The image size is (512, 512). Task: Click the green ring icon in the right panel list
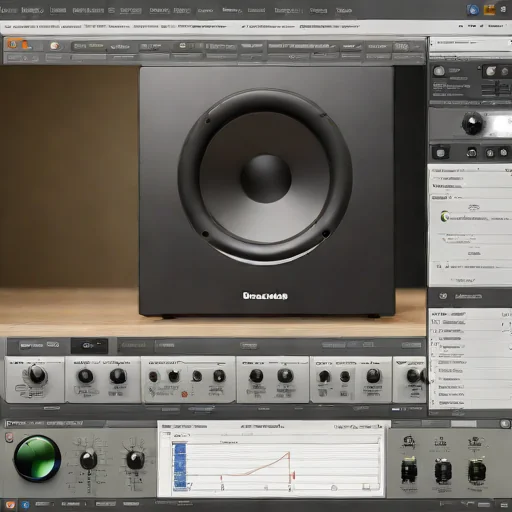pos(445,217)
